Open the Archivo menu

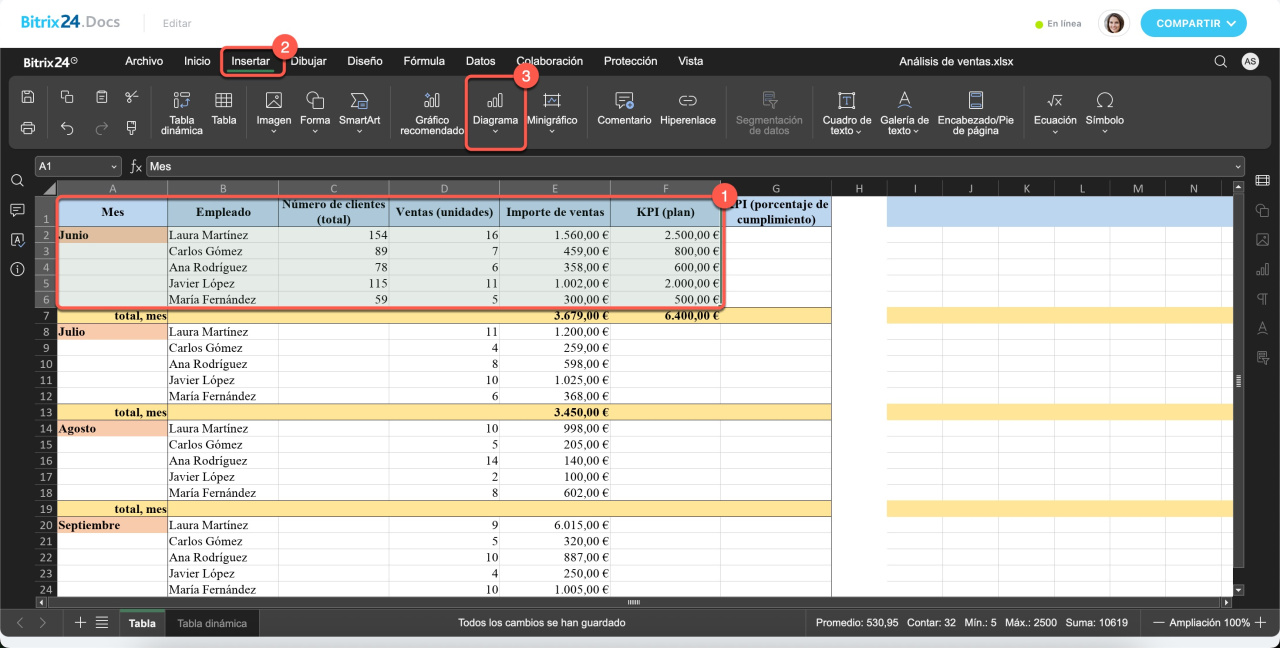pyautogui.click(x=144, y=61)
